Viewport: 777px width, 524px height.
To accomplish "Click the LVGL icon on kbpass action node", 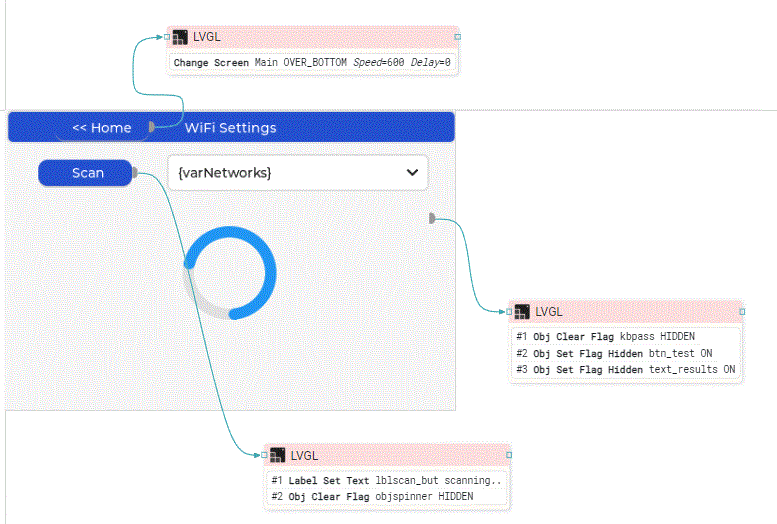I will click(x=522, y=312).
